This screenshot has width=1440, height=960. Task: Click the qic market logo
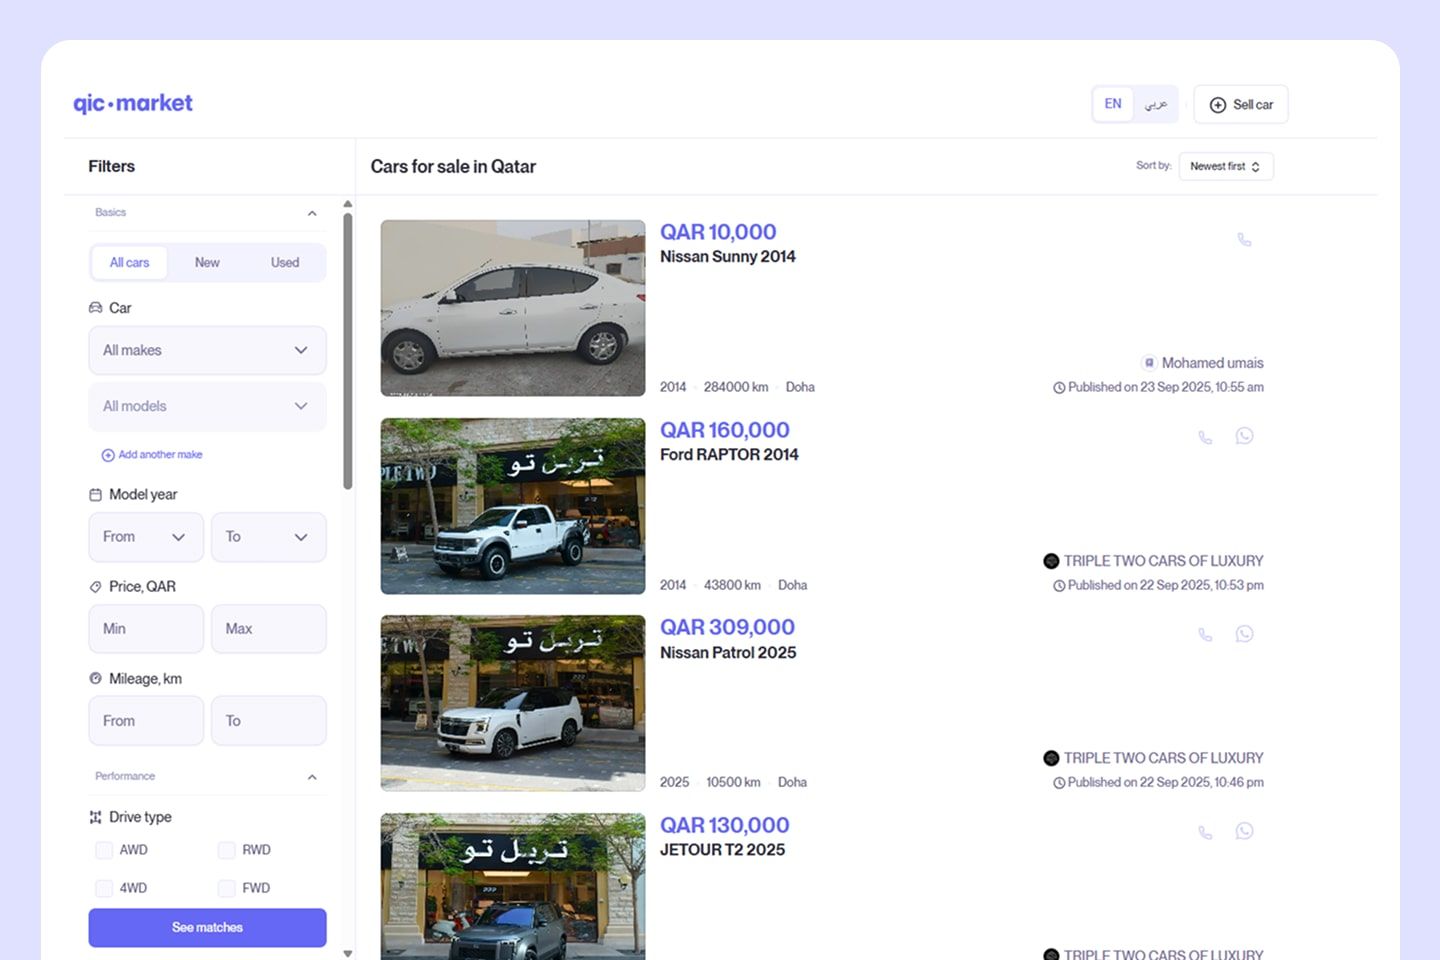coord(133,103)
